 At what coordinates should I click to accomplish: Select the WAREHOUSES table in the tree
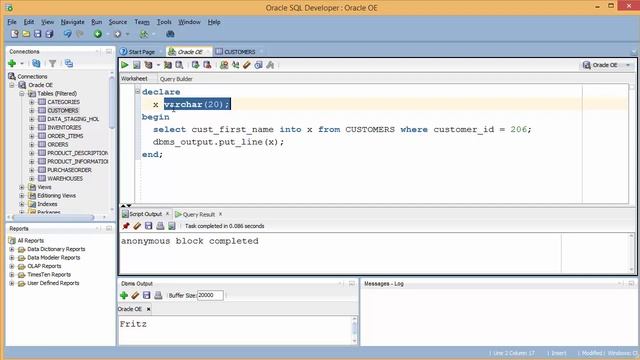point(65,178)
